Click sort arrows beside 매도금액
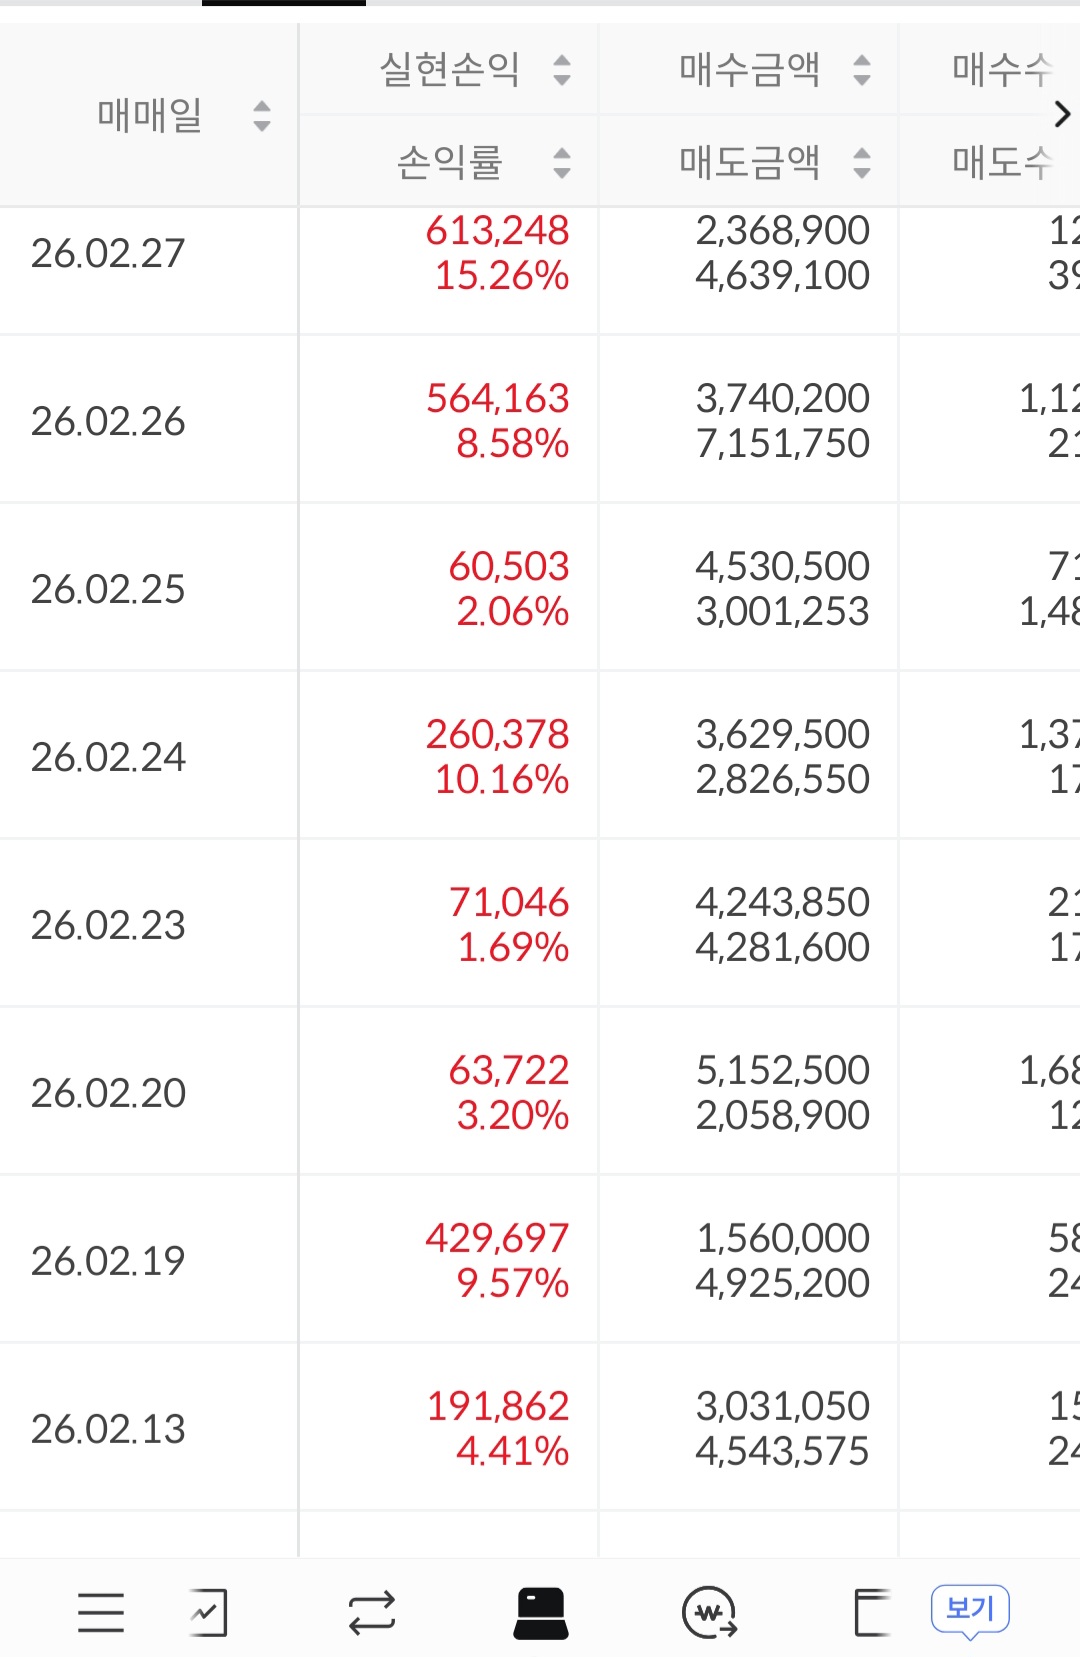1080x1657 pixels. click(x=862, y=162)
